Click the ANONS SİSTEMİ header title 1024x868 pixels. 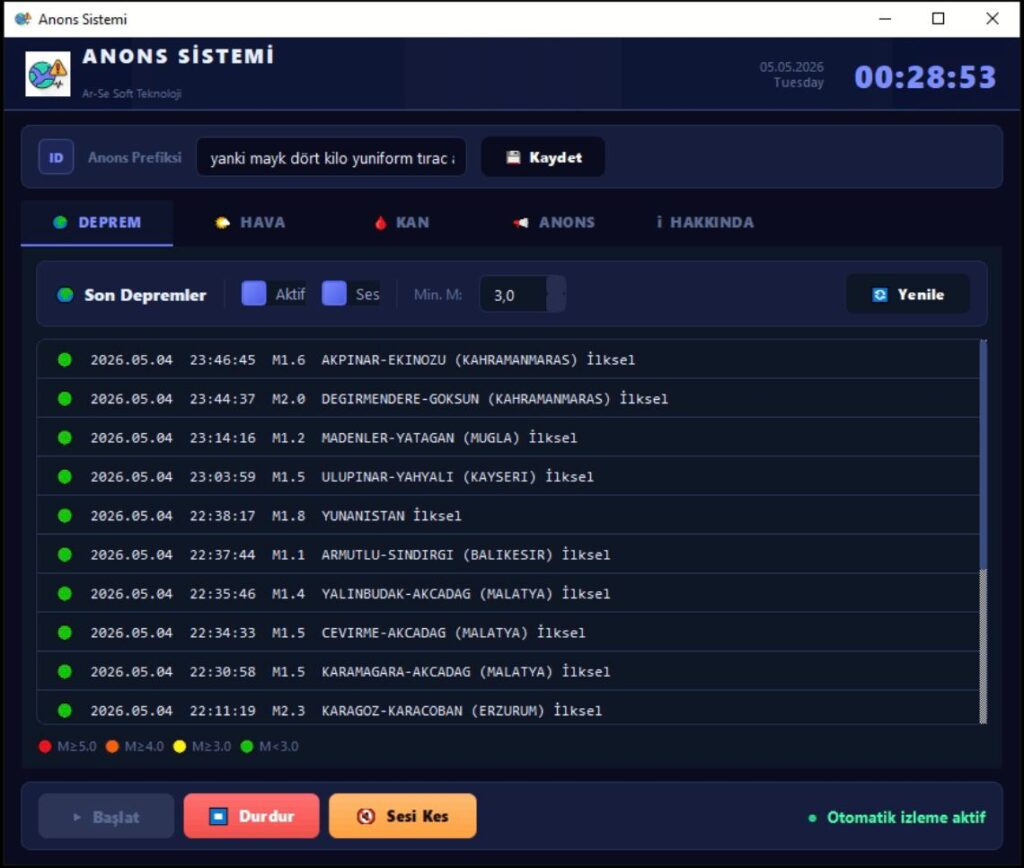point(178,56)
